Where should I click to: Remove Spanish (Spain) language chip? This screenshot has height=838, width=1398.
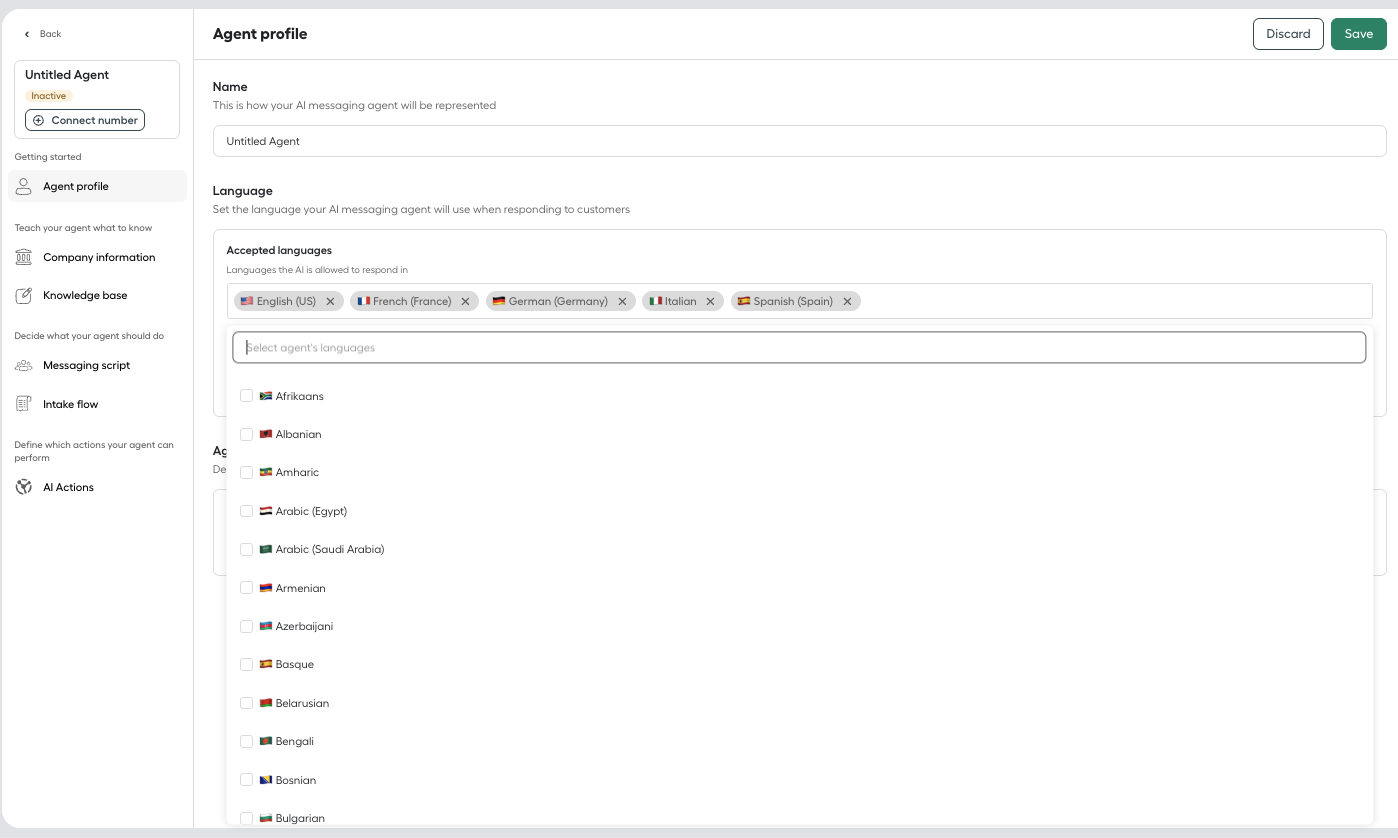847,301
